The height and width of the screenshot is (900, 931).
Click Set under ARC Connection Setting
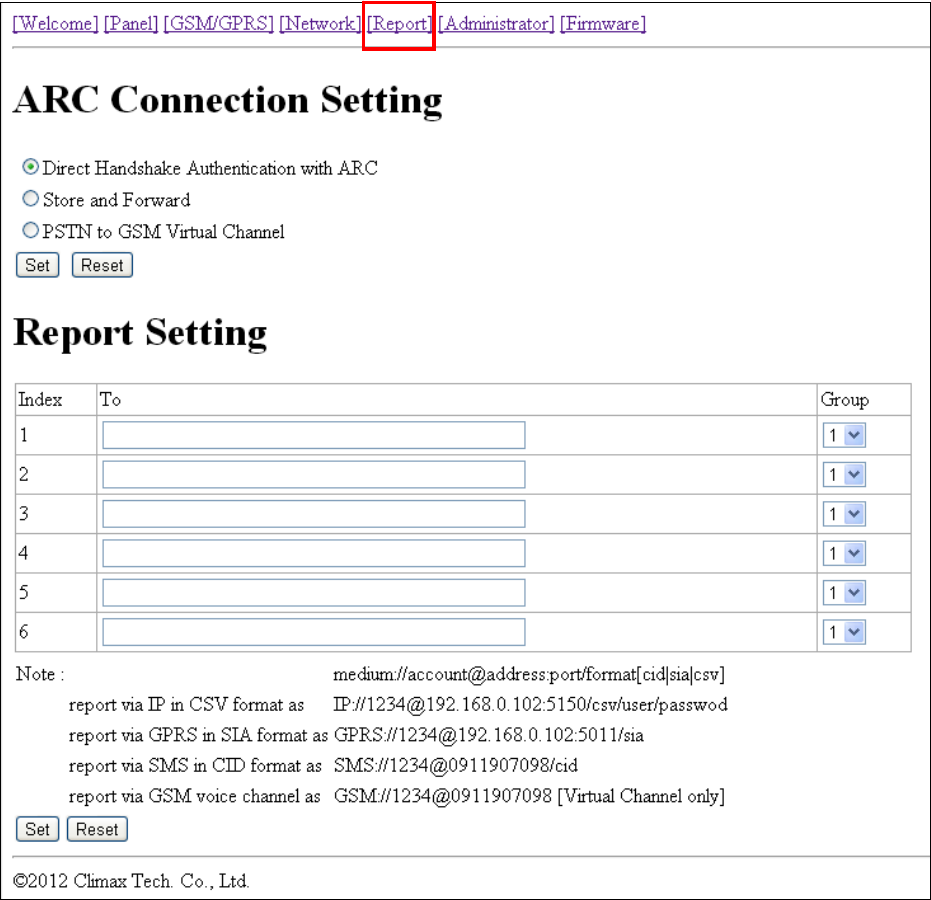click(x=37, y=265)
